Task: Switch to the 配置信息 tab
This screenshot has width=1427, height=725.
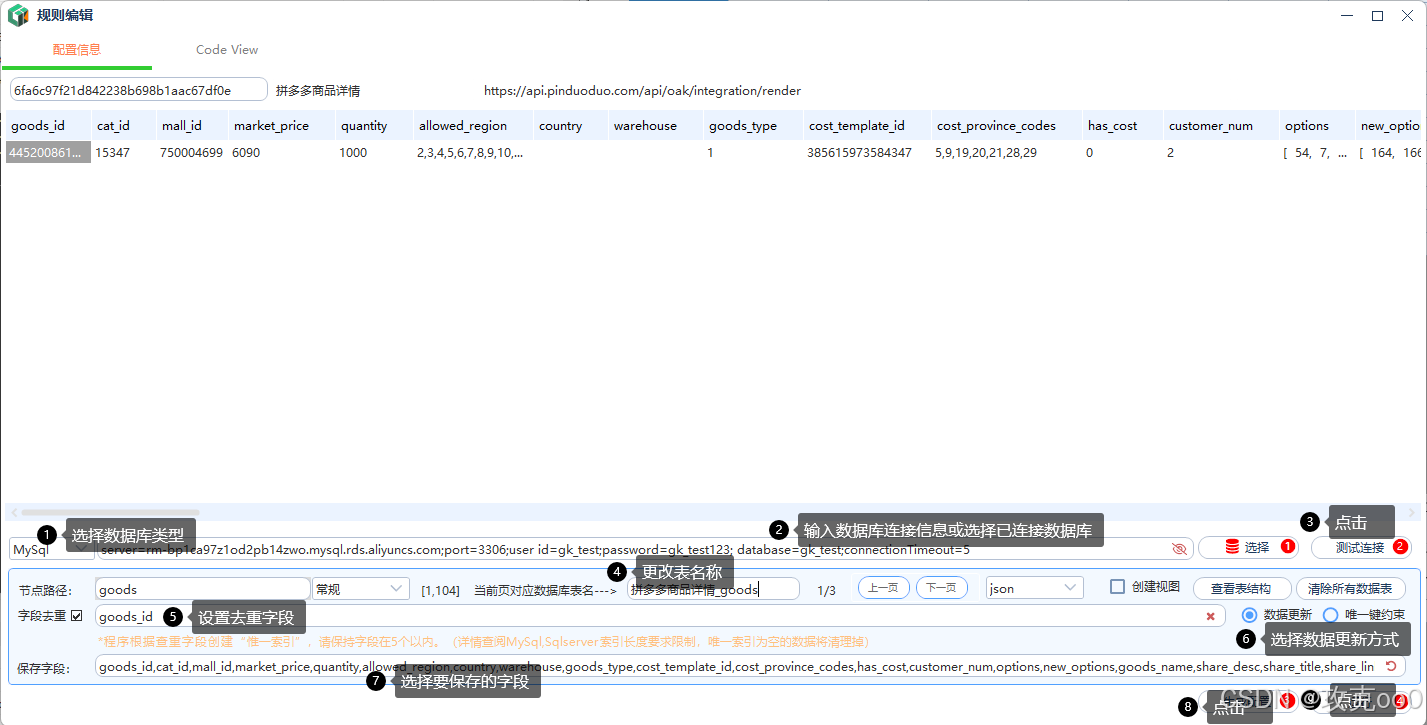Action: [x=77, y=49]
